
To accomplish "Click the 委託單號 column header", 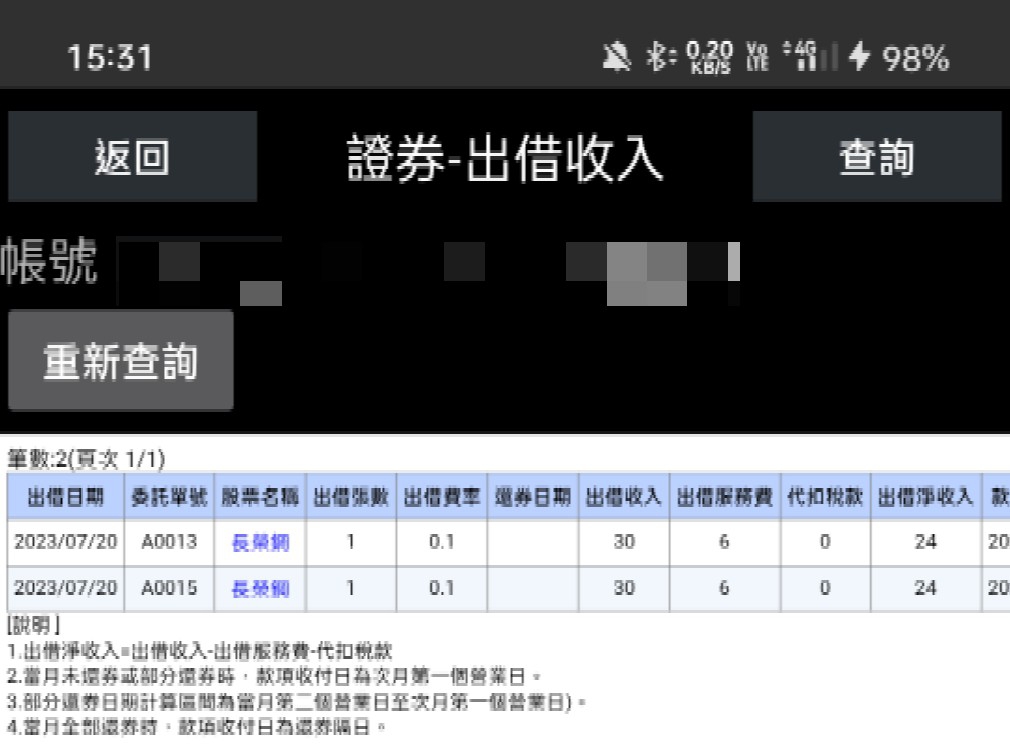I will click(x=168, y=498).
